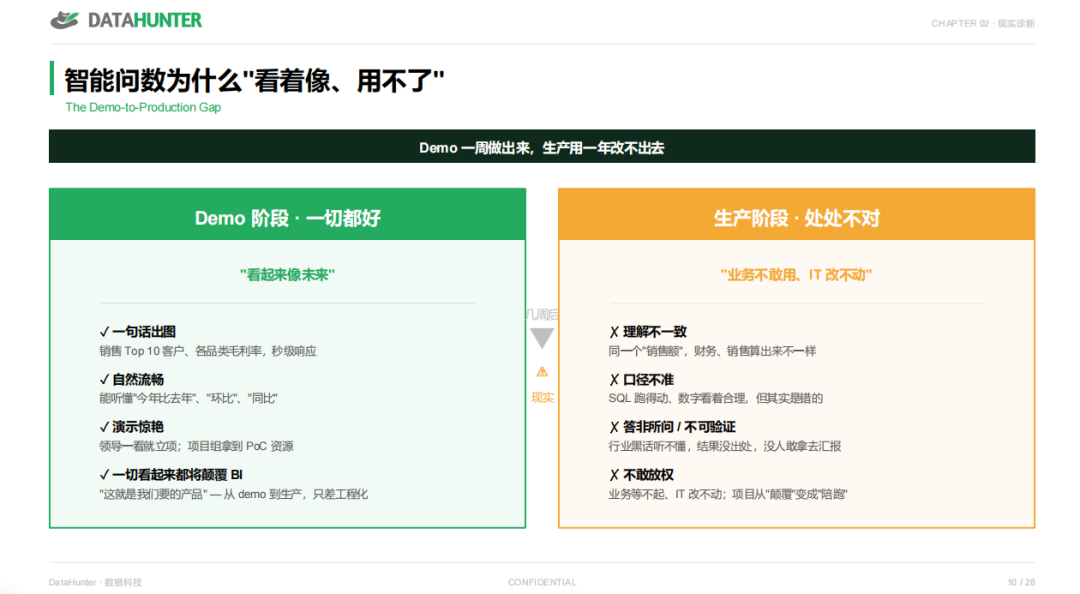Select the orange quote '业务不敢用、IT 改不动'

coord(796,275)
